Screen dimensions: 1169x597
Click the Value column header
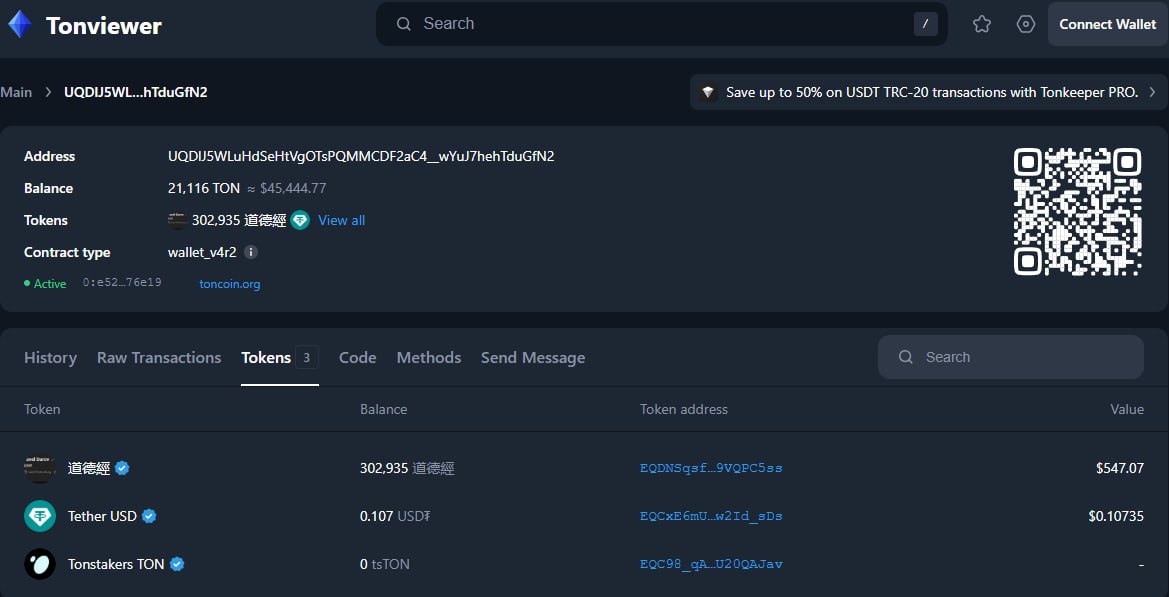[1127, 409]
